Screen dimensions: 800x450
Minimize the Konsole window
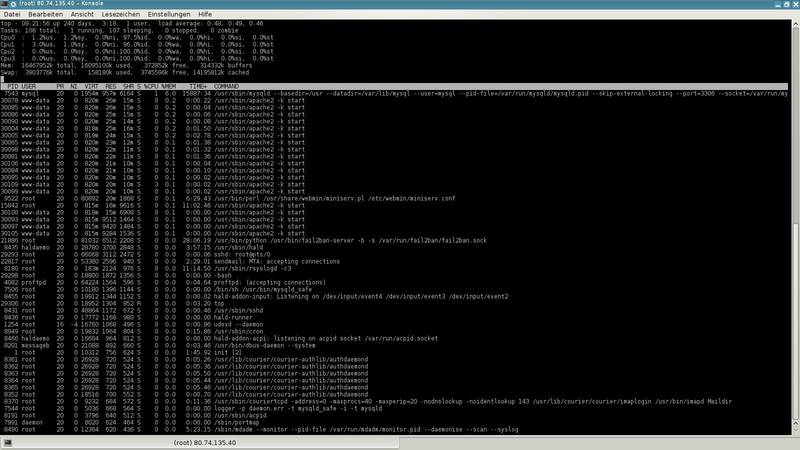click(x=778, y=4)
